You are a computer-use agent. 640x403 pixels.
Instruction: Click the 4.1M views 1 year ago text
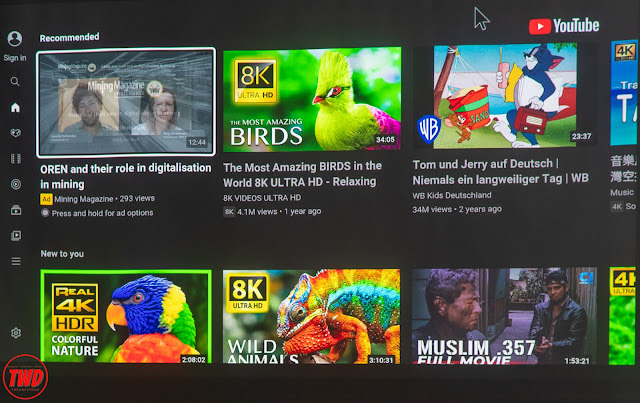279,212
